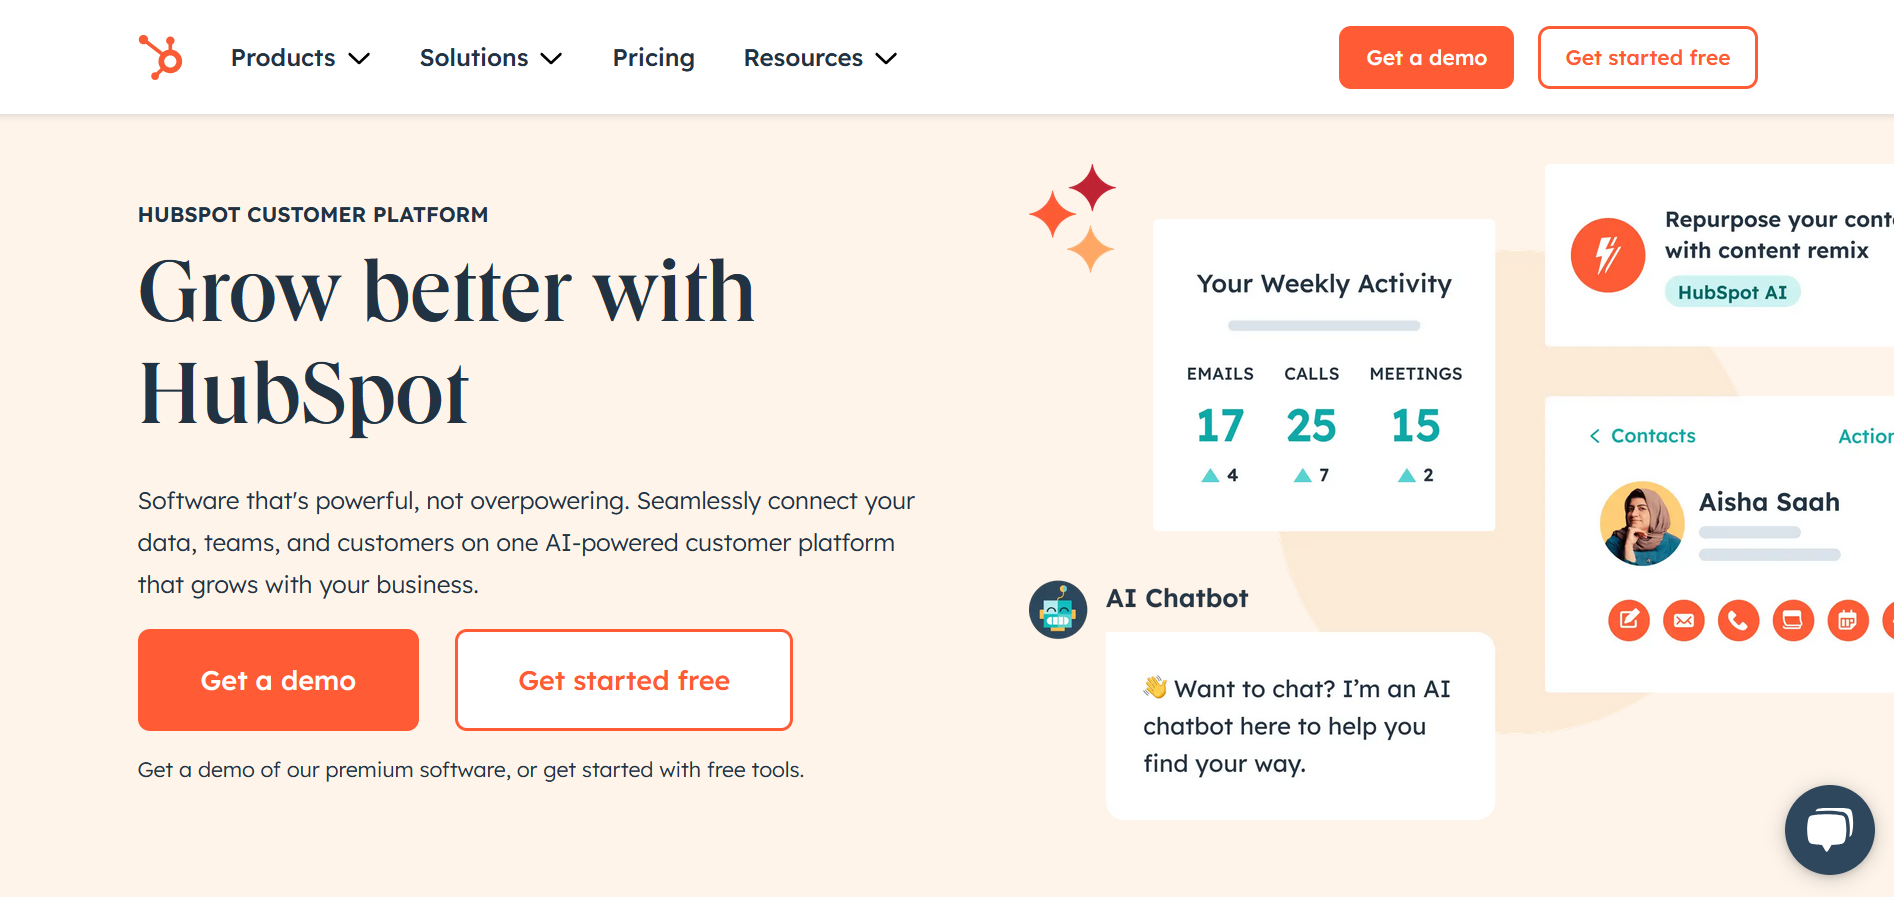This screenshot has width=1894, height=897.
Task: Click the email envelope icon in contact card
Action: (x=1683, y=621)
